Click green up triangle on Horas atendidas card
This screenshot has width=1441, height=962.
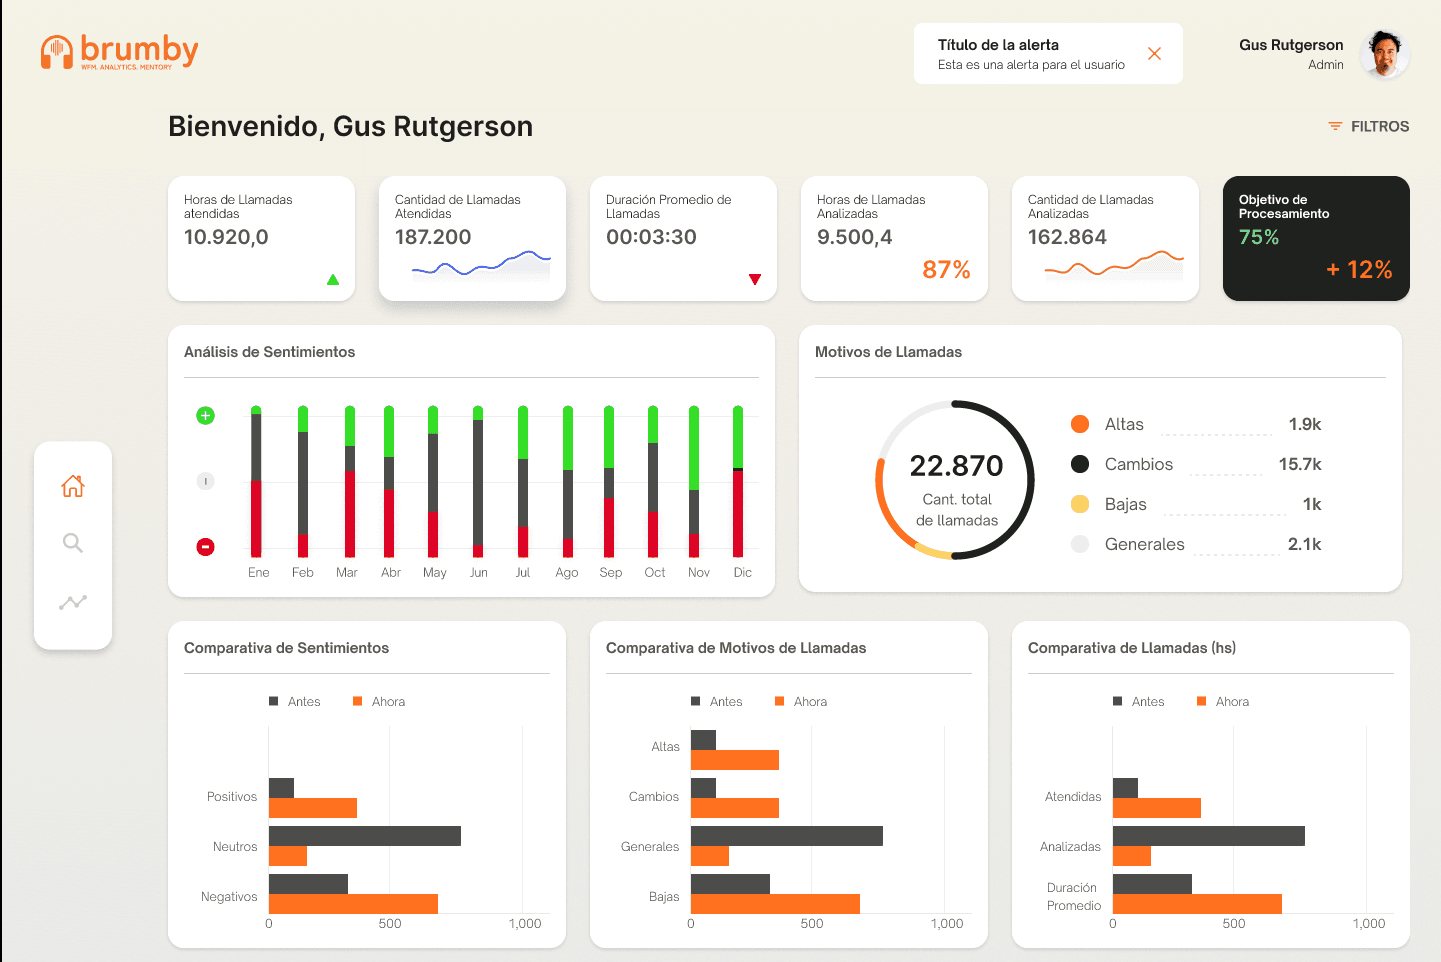click(333, 280)
